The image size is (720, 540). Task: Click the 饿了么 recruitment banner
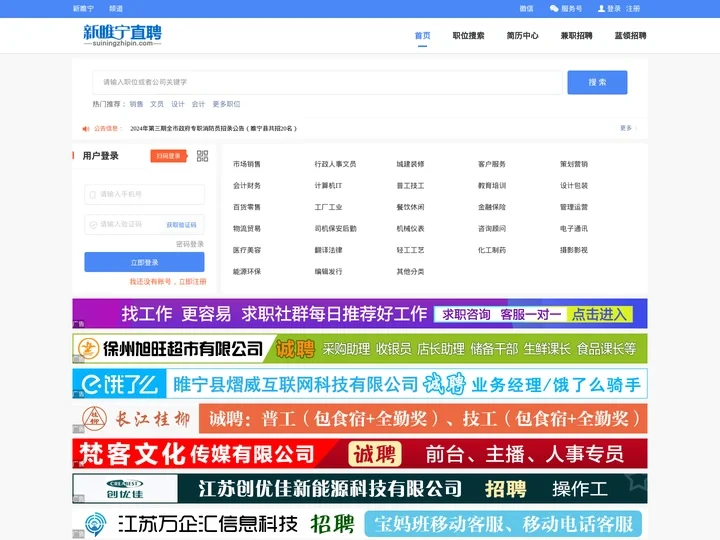pyautogui.click(x=360, y=383)
